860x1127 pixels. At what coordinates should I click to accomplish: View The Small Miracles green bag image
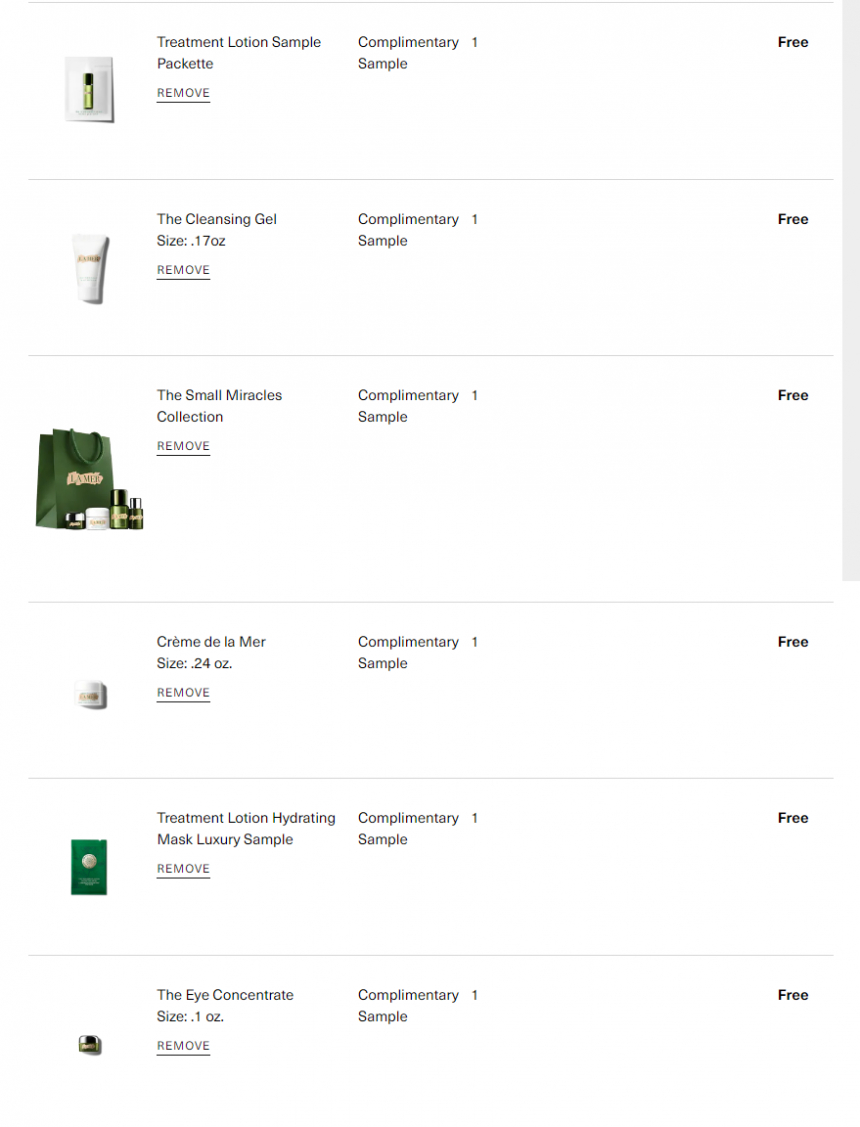point(89,479)
